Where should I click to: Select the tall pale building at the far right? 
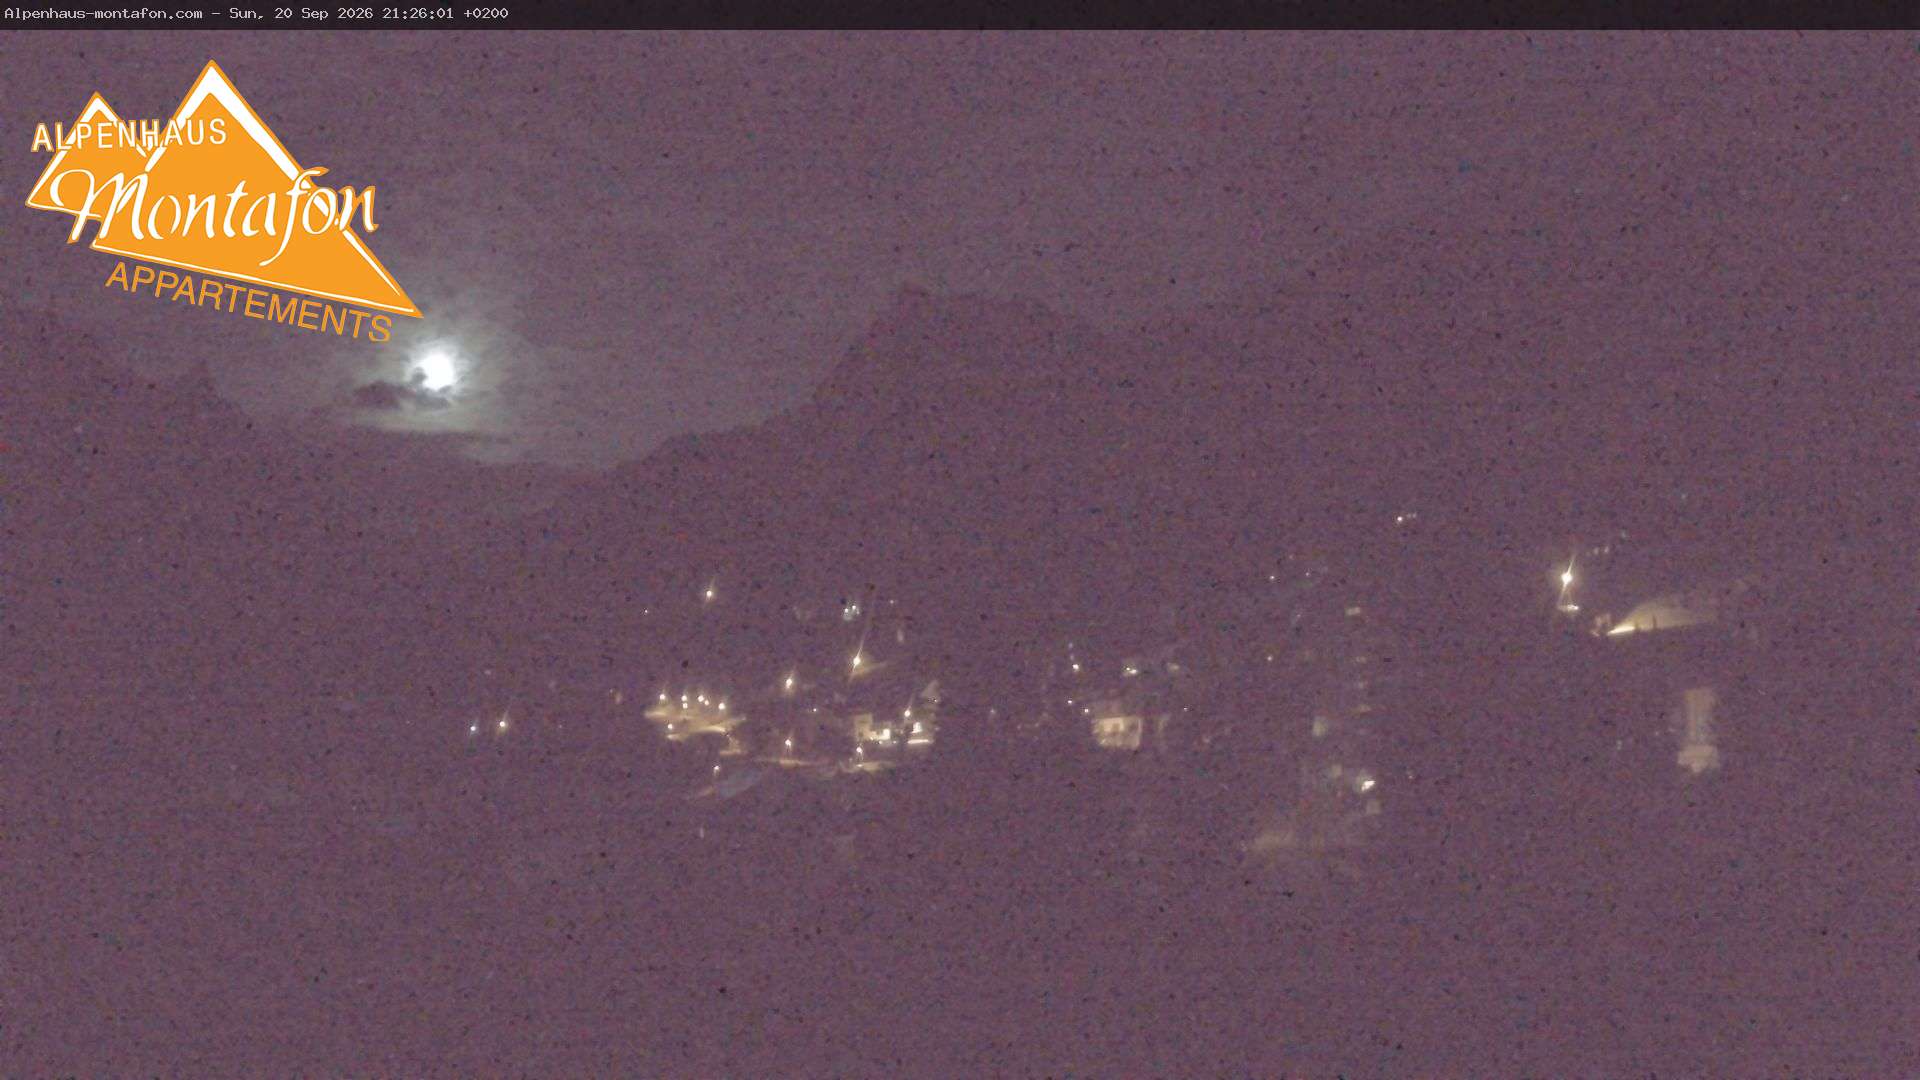1698,729
